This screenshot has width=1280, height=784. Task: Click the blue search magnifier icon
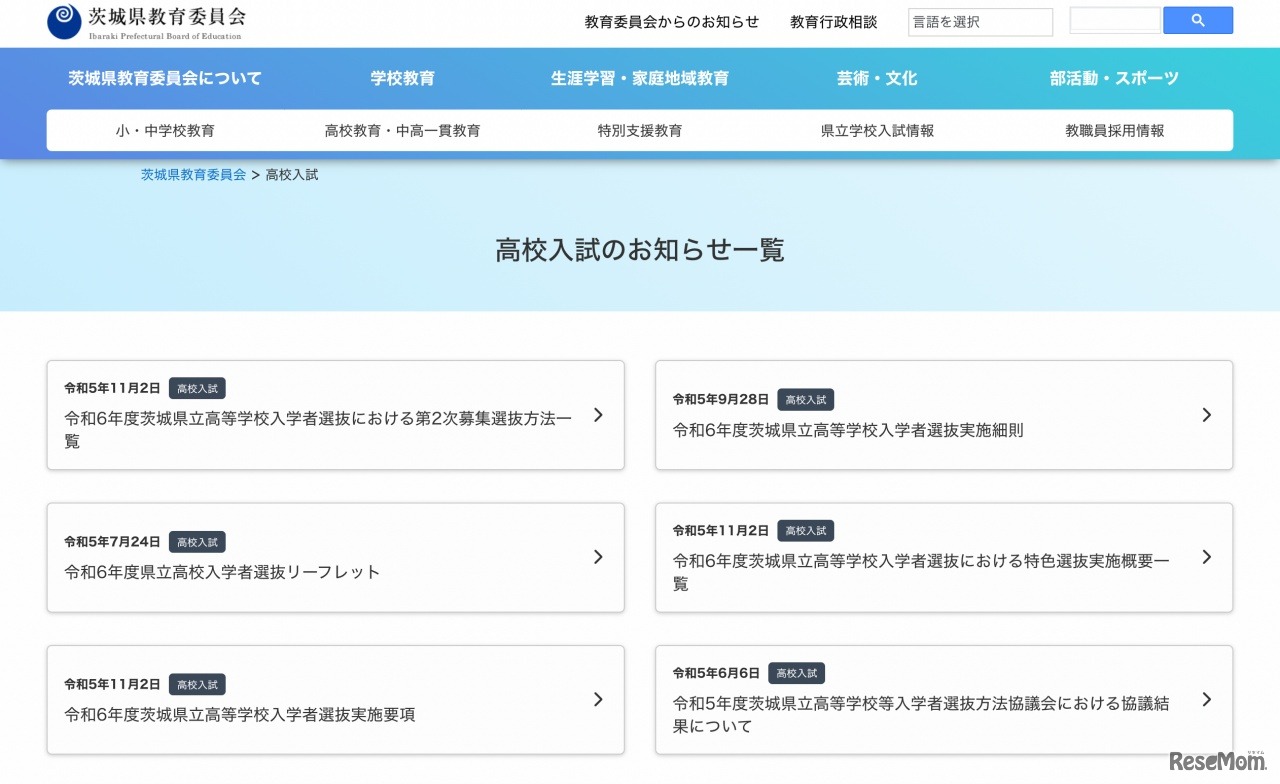click(x=1197, y=20)
